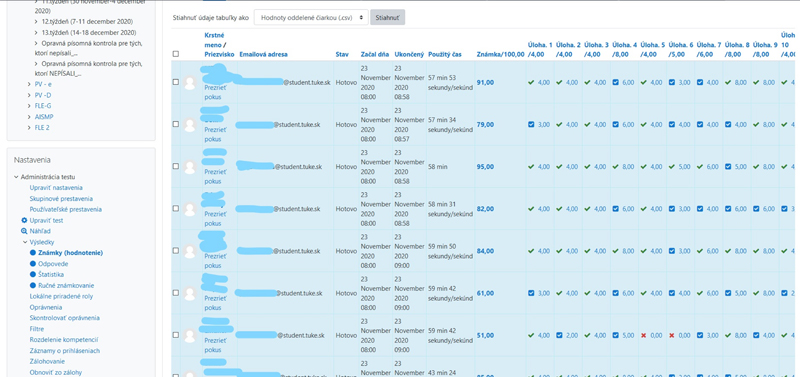Click Úloha 1 green checkmark in 91,00 row
This screenshot has height=377, width=800.
(531, 82)
